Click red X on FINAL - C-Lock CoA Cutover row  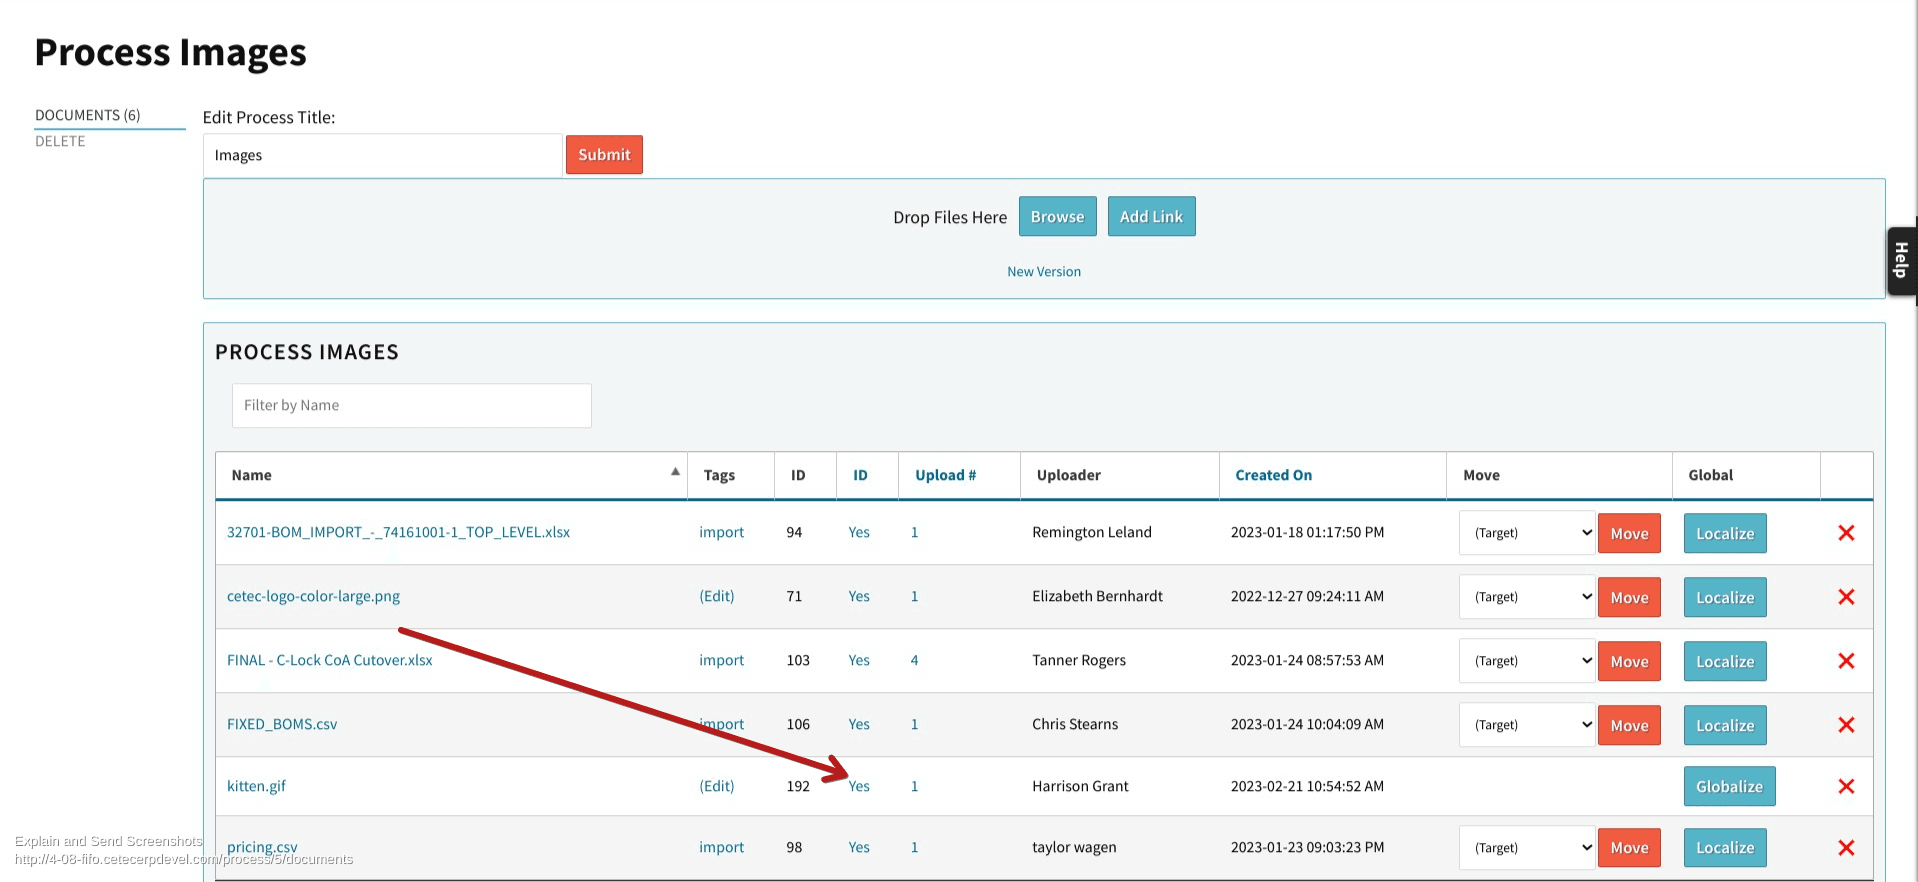(1846, 661)
